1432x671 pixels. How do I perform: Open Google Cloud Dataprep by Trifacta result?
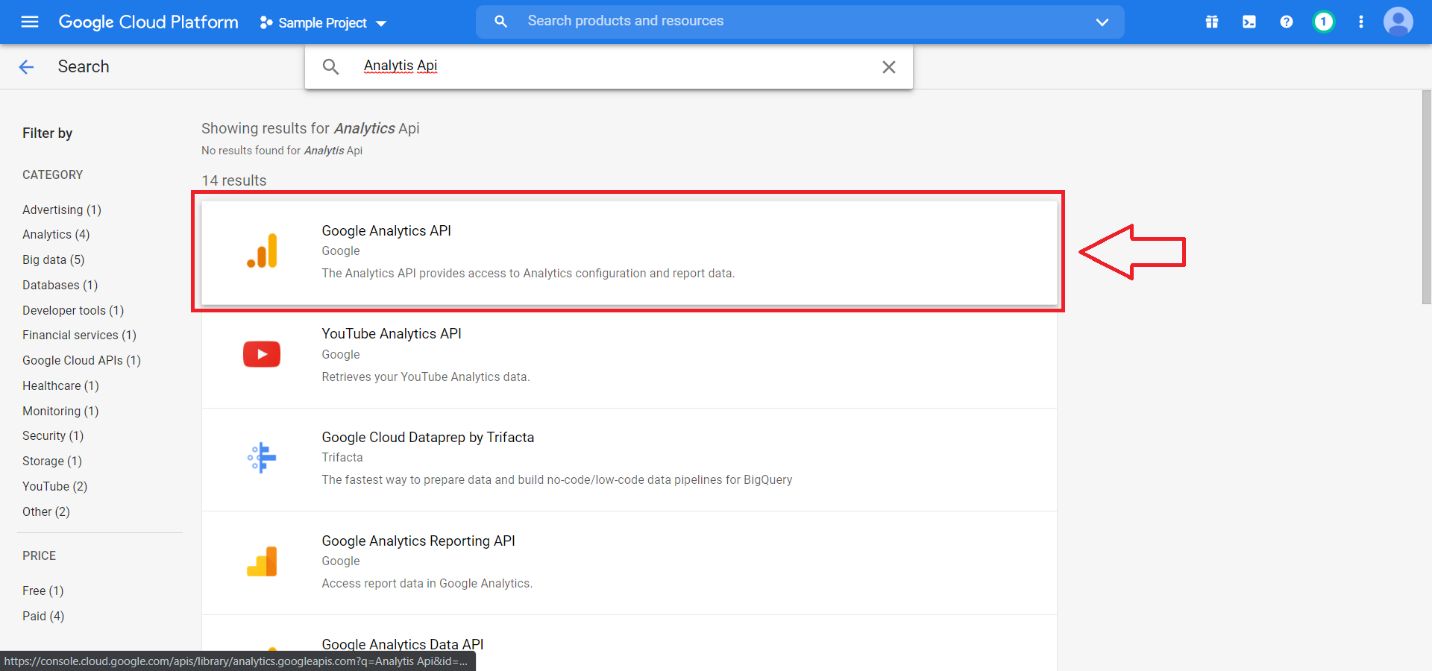click(428, 437)
